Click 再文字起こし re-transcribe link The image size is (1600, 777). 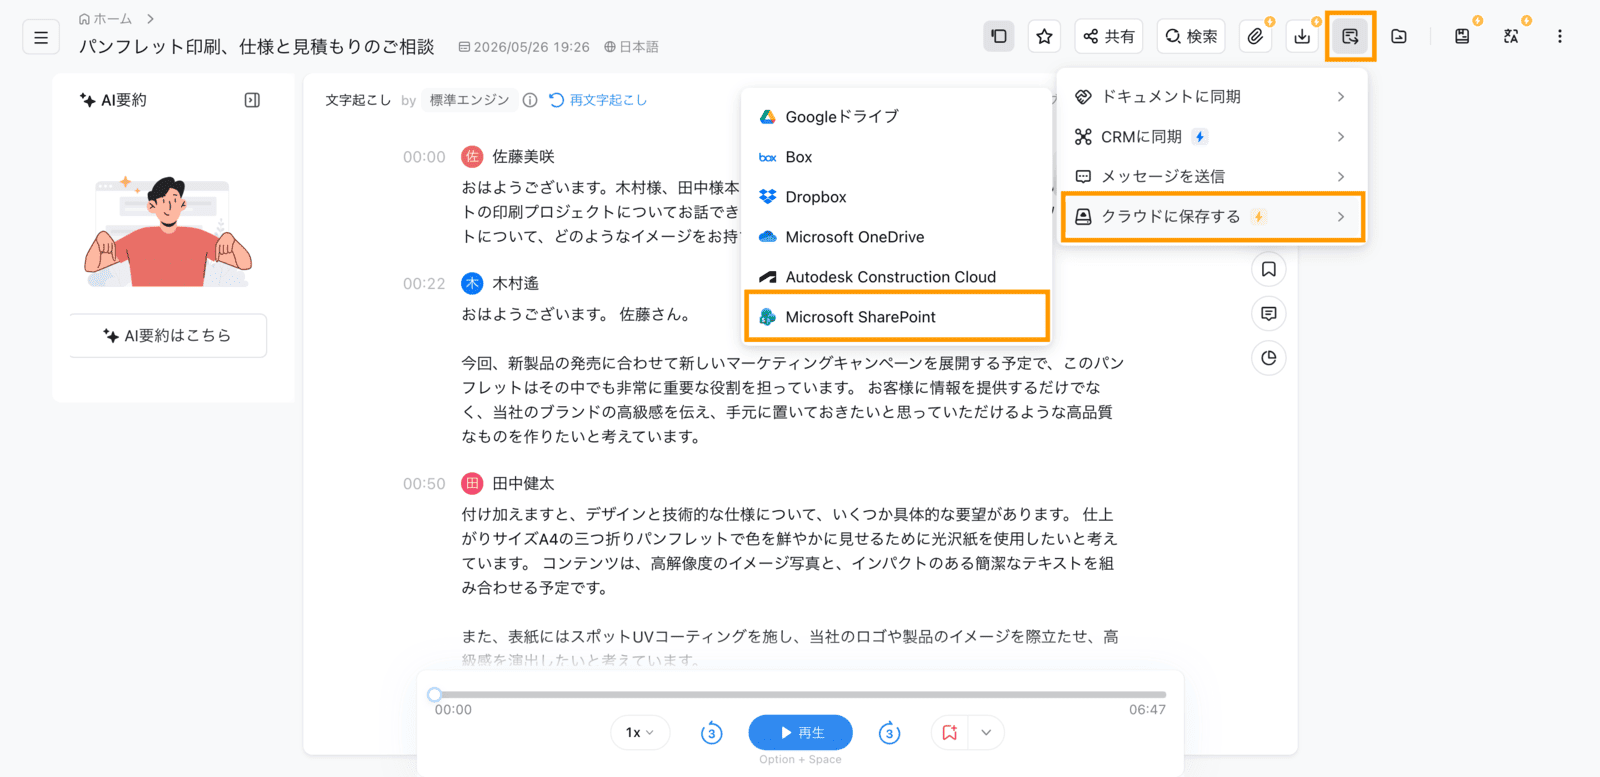point(598,100)
